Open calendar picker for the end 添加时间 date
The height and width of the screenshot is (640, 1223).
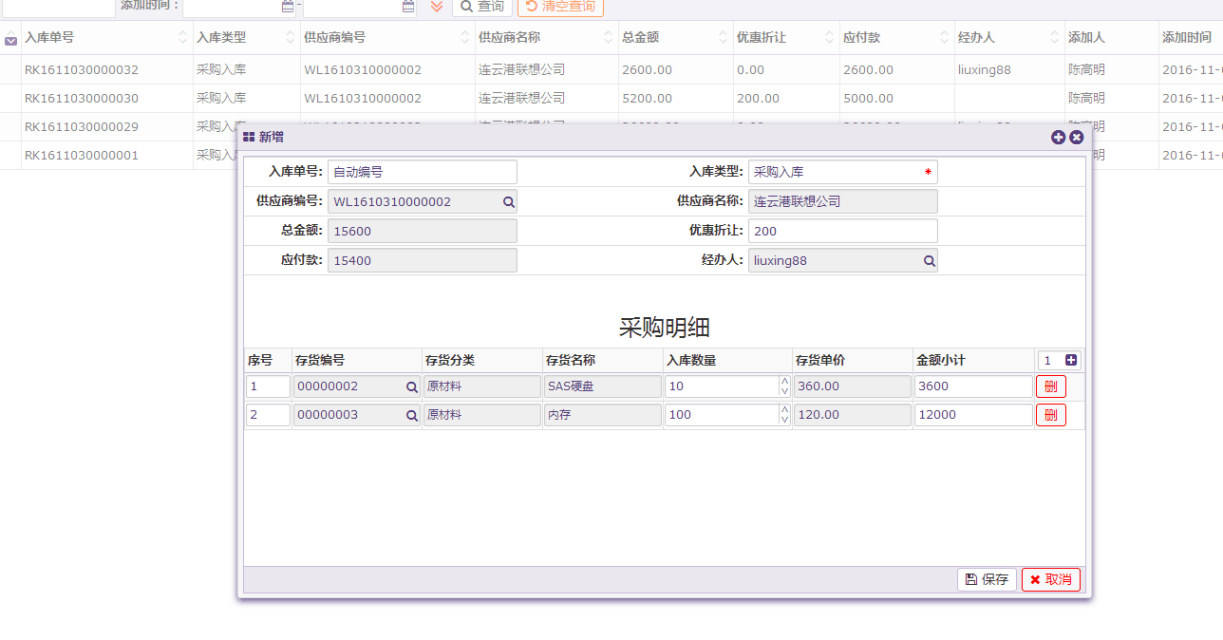(408, 6)
